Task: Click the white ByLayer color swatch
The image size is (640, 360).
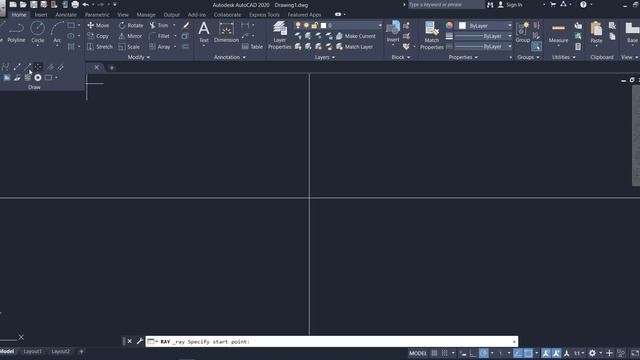Action: tap(462, 25)
